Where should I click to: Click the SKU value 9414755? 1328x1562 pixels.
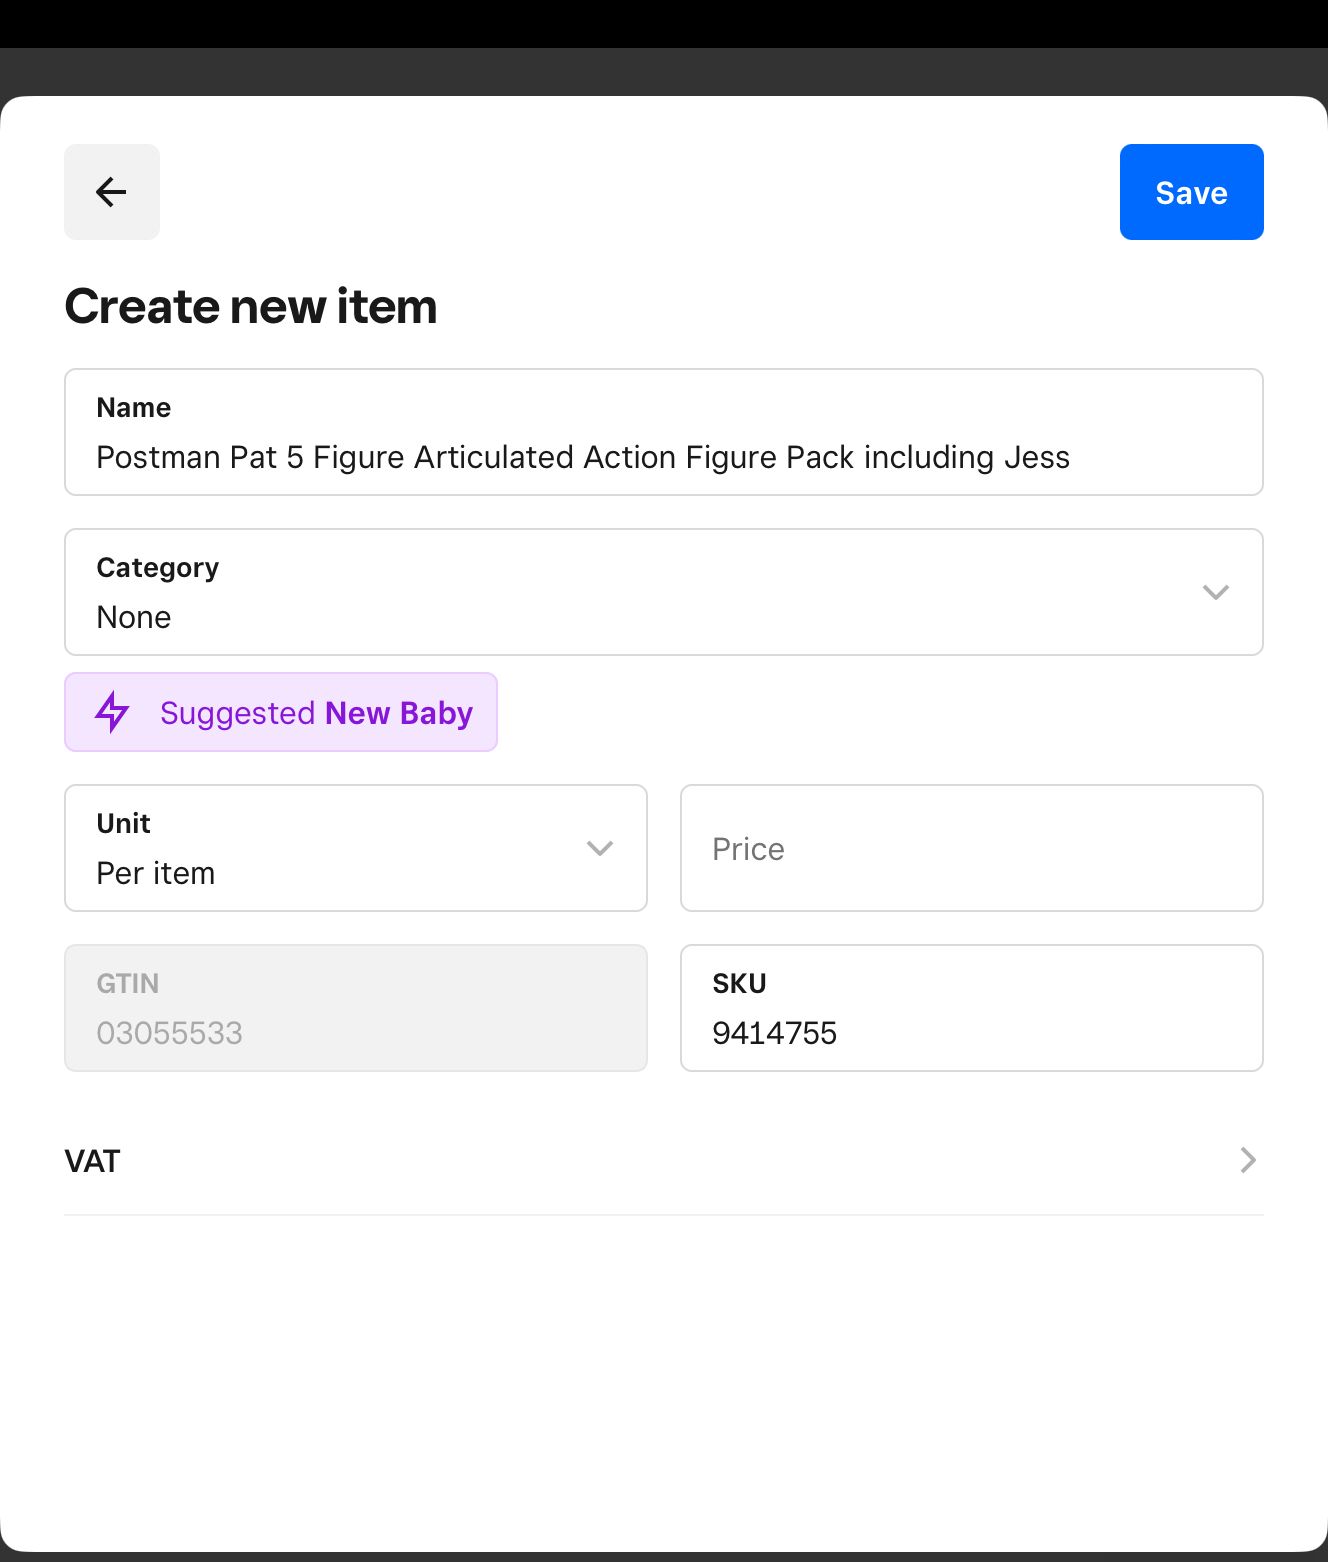pyautogui.click(x=774, y=1033)
